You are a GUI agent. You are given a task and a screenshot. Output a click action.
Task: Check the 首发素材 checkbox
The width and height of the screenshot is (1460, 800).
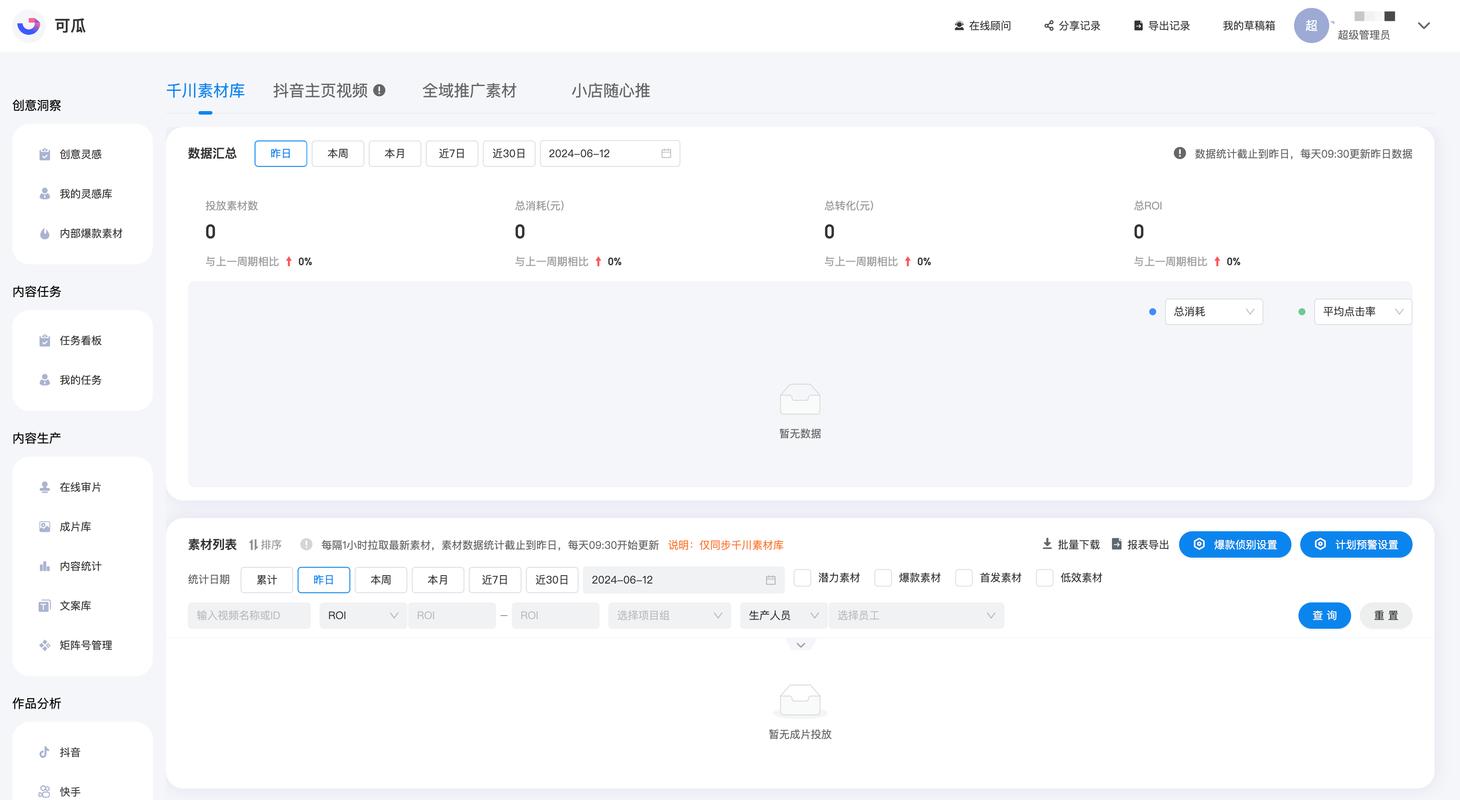pyautogui.click(x=964, y=578)
